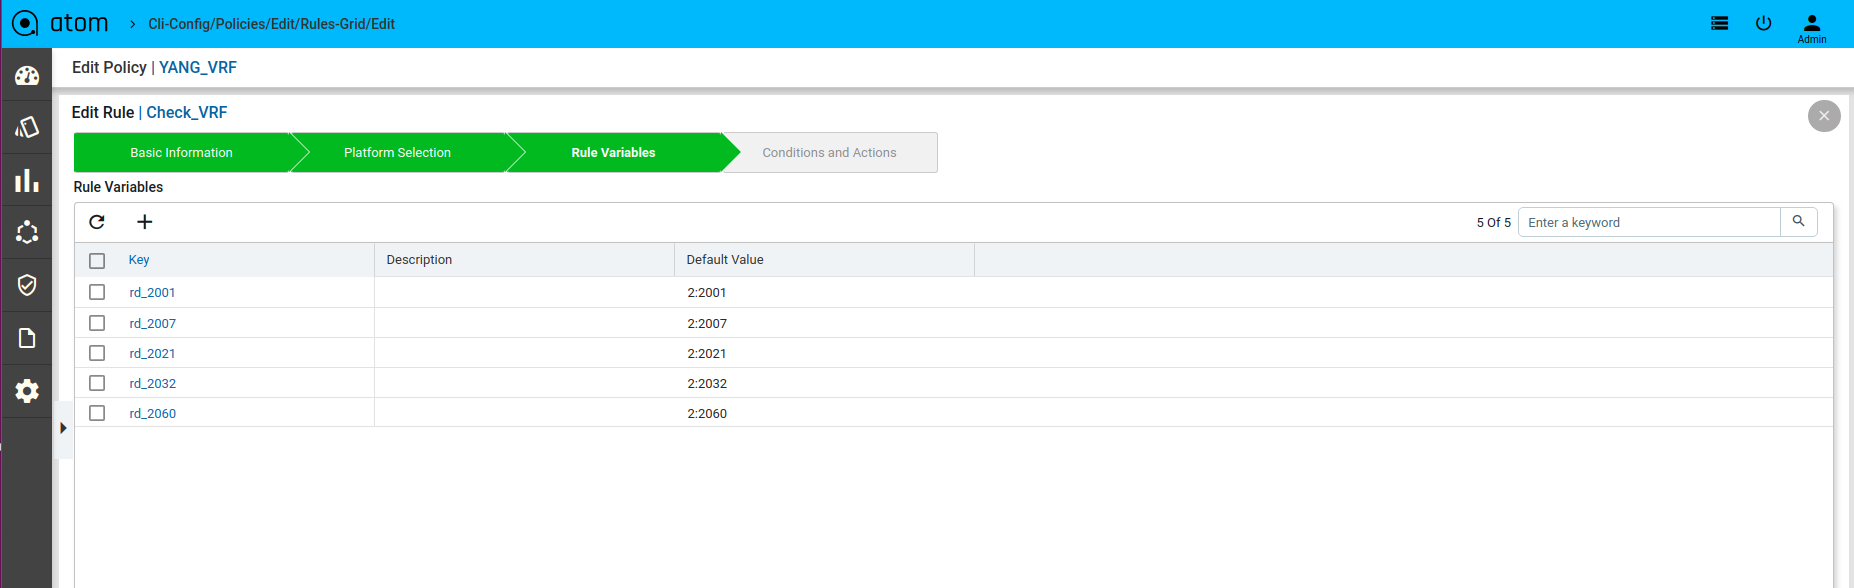Viewport: 1854px width, 588px height.
Task: Open the network topology sidebar icon
Action: point(27,232)
